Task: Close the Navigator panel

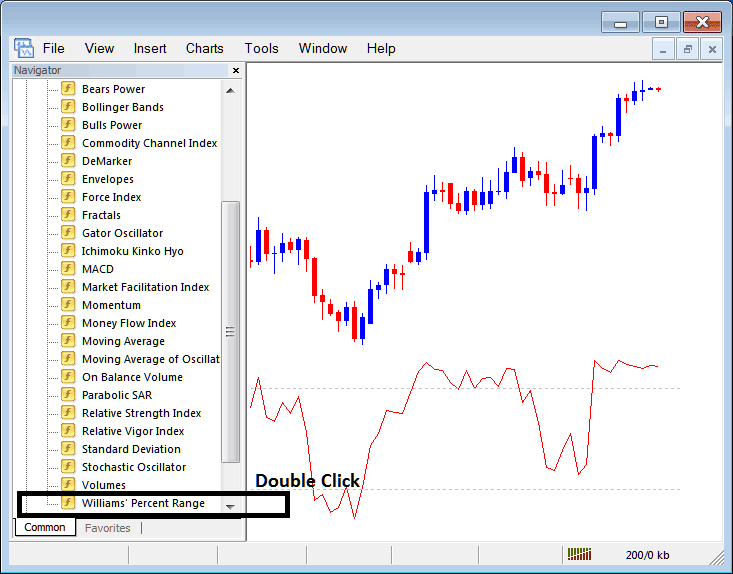Action: pos(236,70)
